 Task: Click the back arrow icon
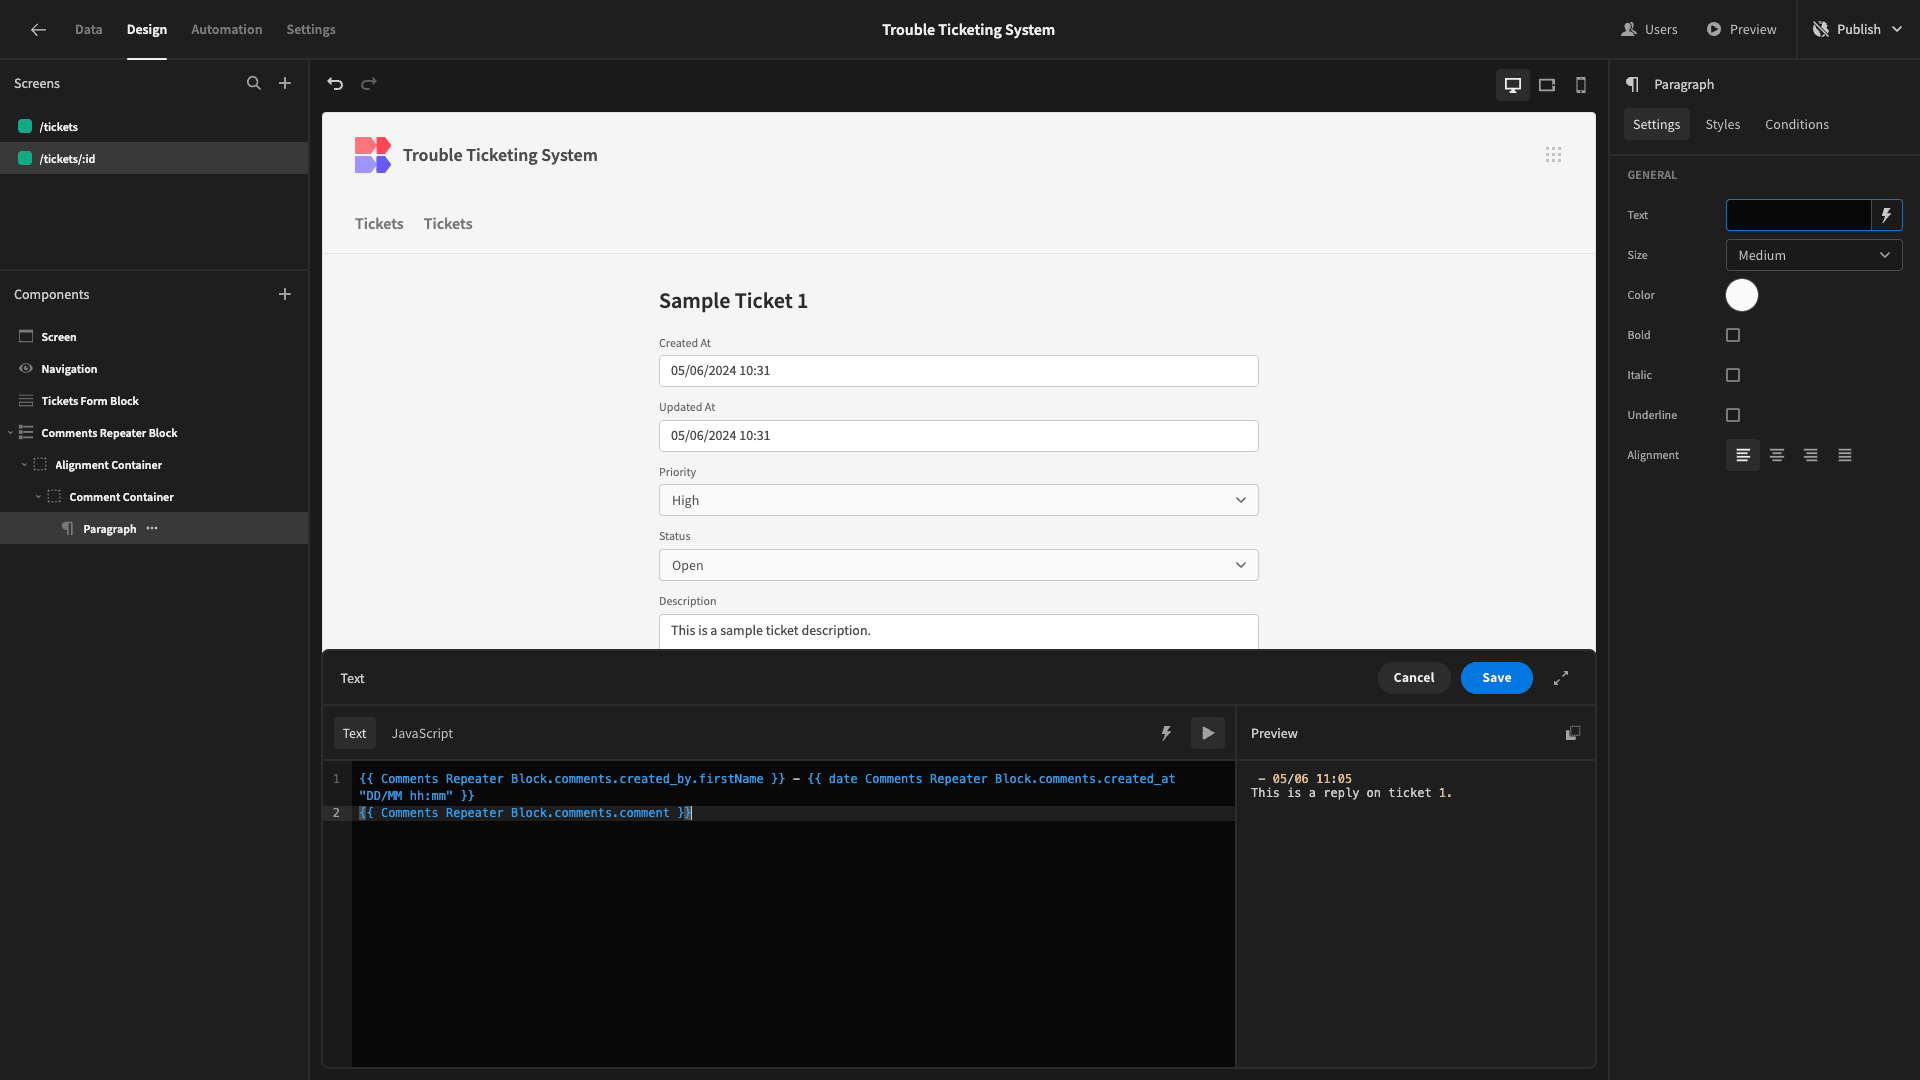coord(38,30)
